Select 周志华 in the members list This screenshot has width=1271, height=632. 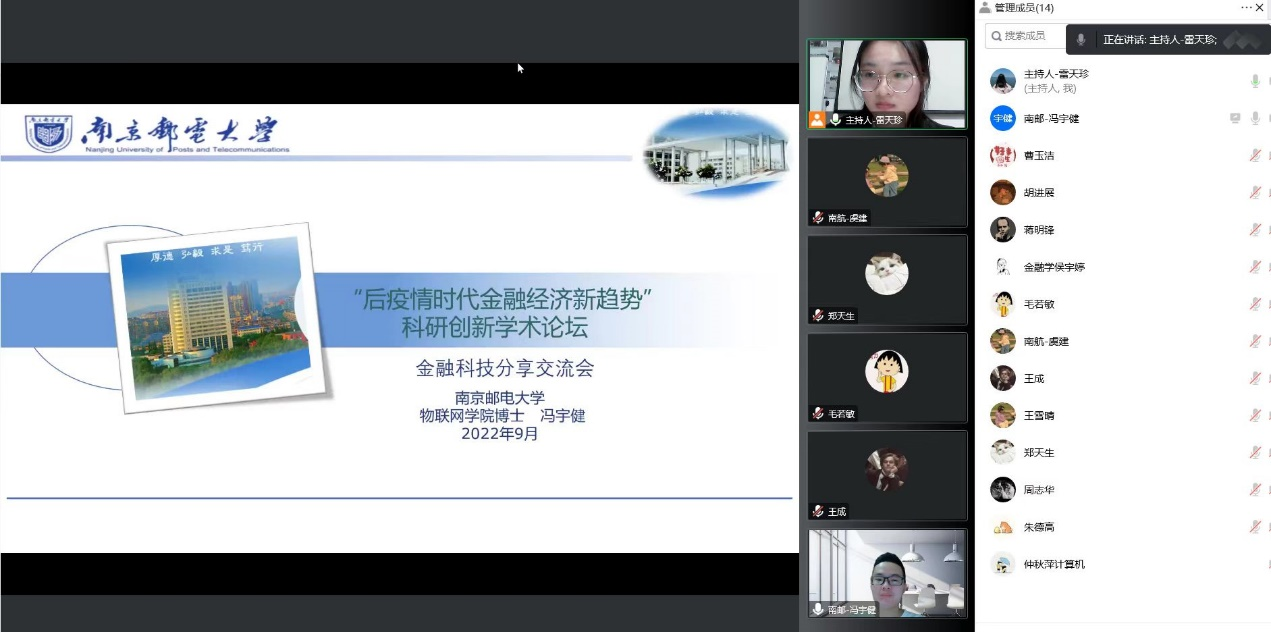tap(1038, 490)
